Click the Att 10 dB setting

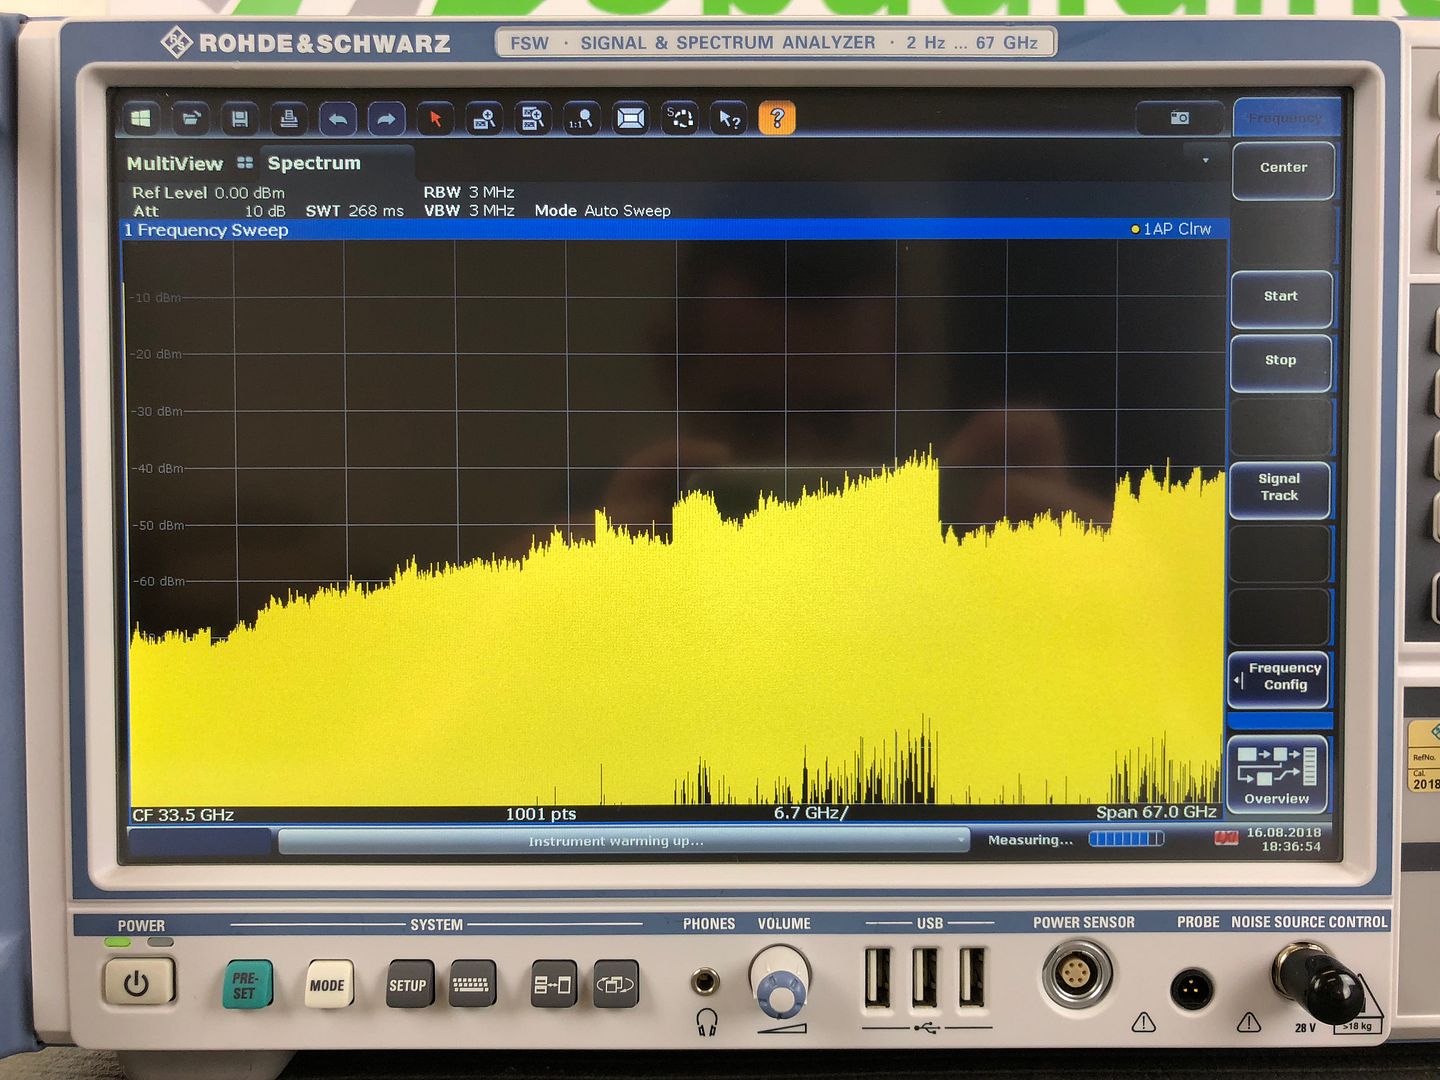(209, 211)
